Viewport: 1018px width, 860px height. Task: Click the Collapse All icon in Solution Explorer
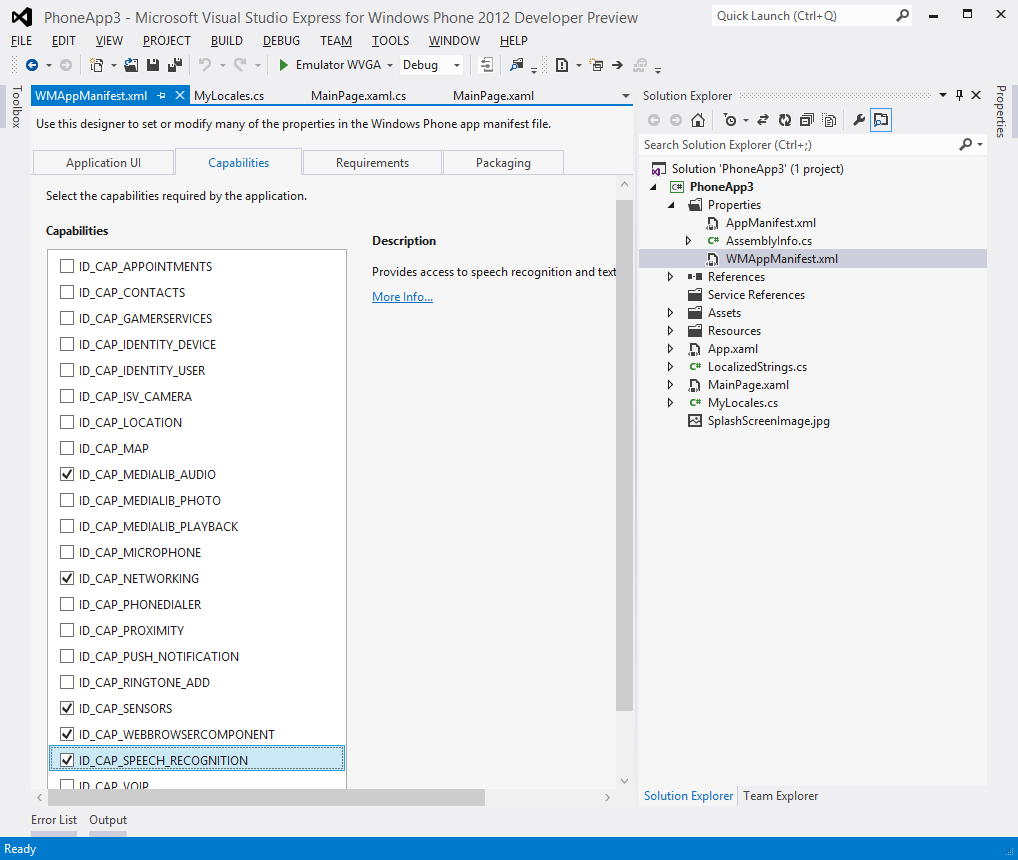point(807,120)
